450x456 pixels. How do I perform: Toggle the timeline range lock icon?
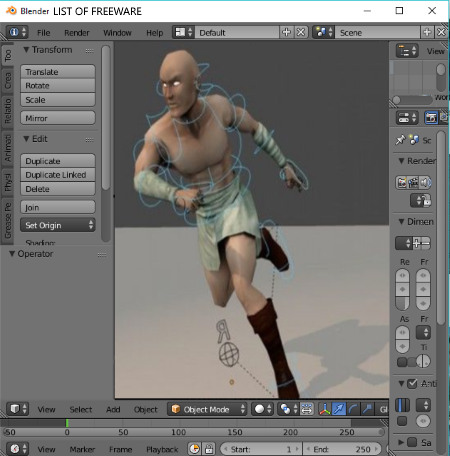point(209,449)
